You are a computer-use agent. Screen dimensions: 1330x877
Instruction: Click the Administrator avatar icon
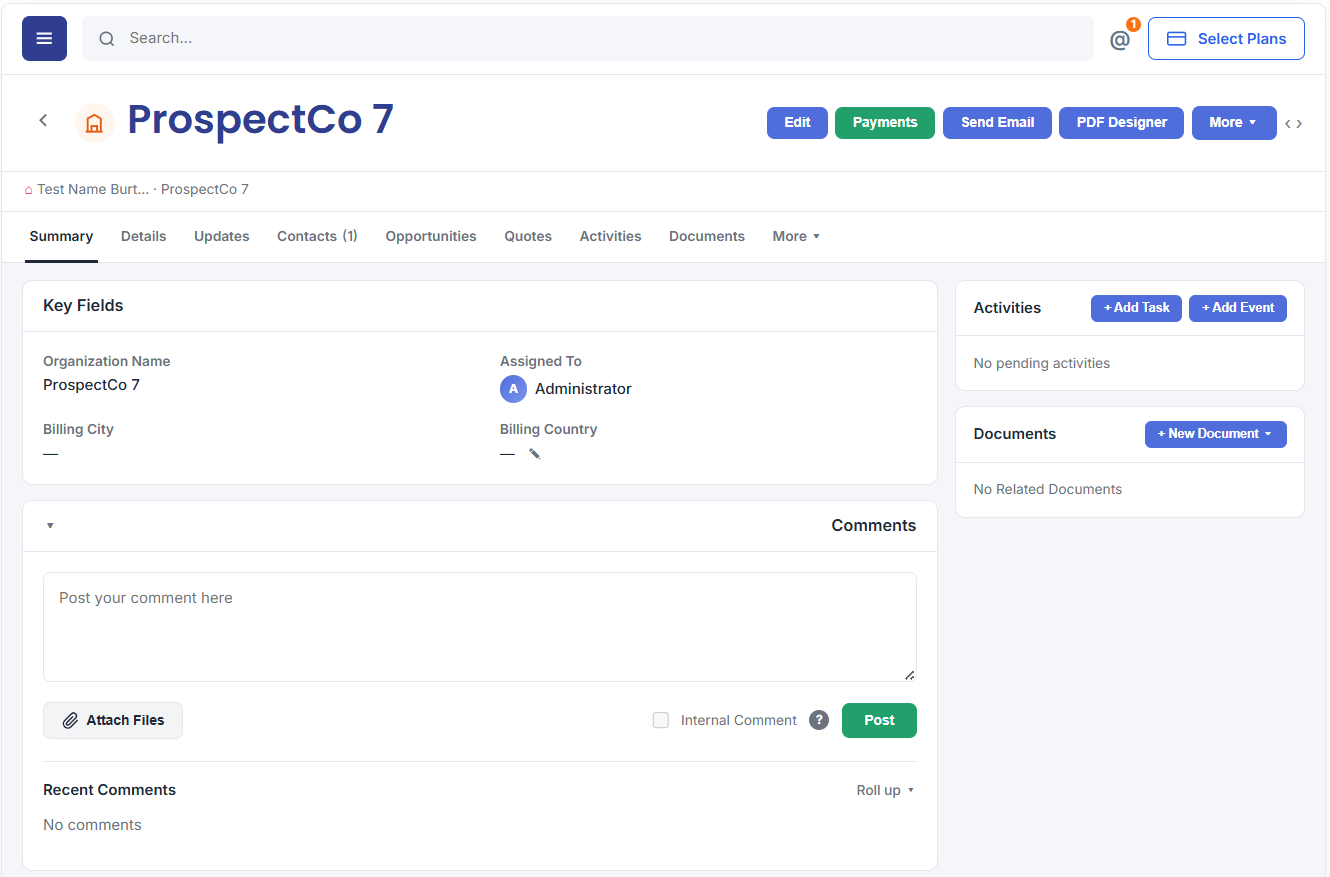pos(513,389)
